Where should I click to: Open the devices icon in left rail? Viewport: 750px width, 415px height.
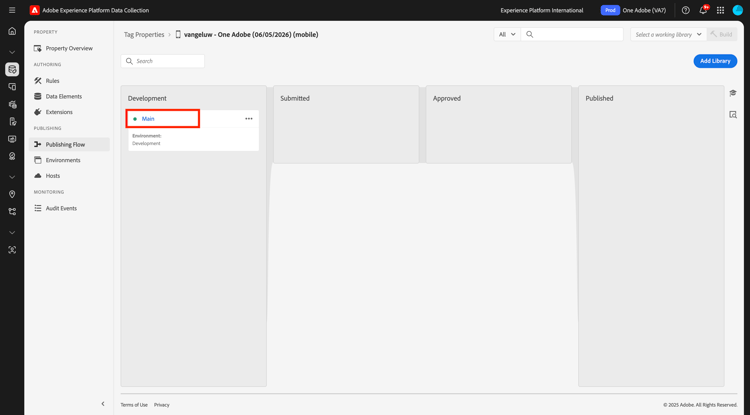coord(12,87)
